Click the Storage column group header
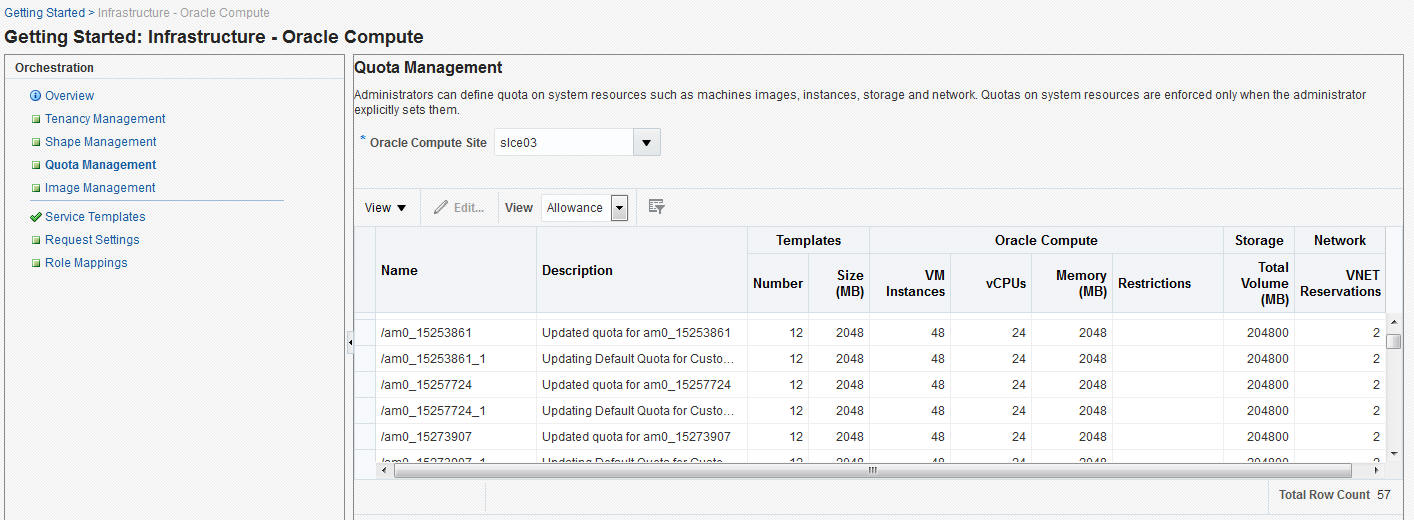The image size is (1414, 520). pos(1259,241)
